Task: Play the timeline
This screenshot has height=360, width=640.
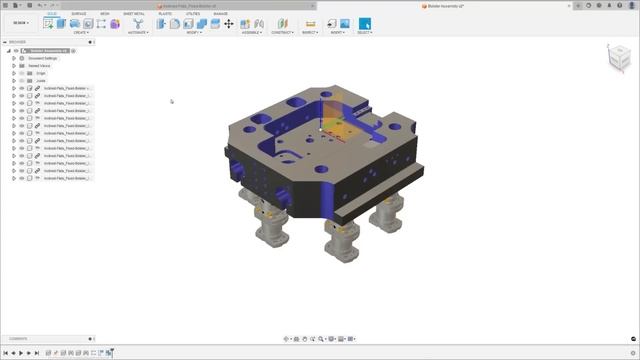Action: pyautogui.click(x=21, y=353)
